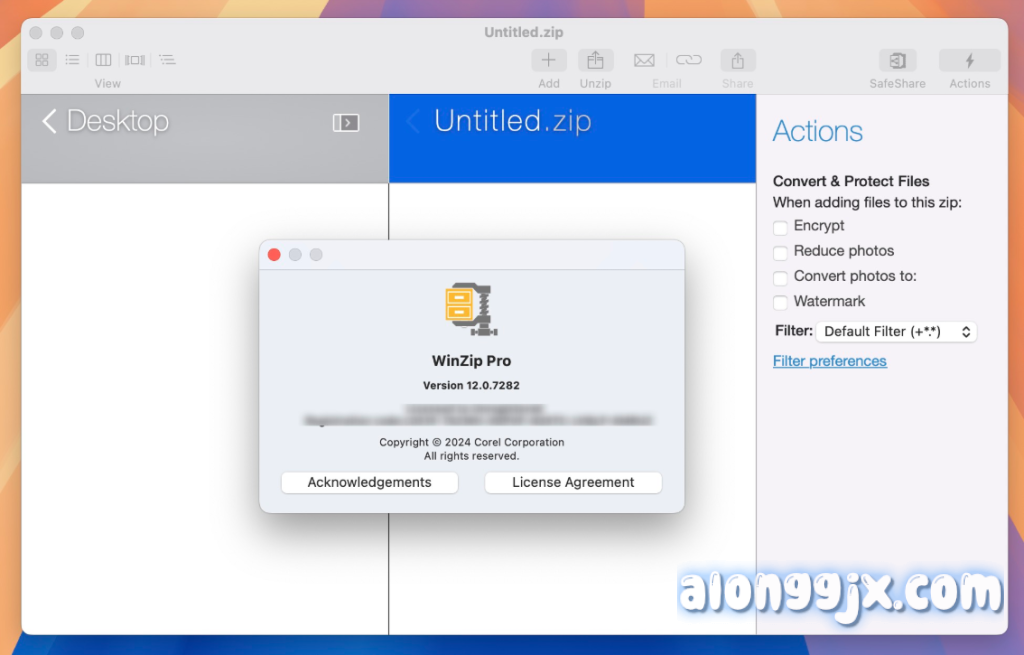Click the Share toolbar icon
Image resolution: width=1024 pixels, height=655 pixels.
click(738, 61)
